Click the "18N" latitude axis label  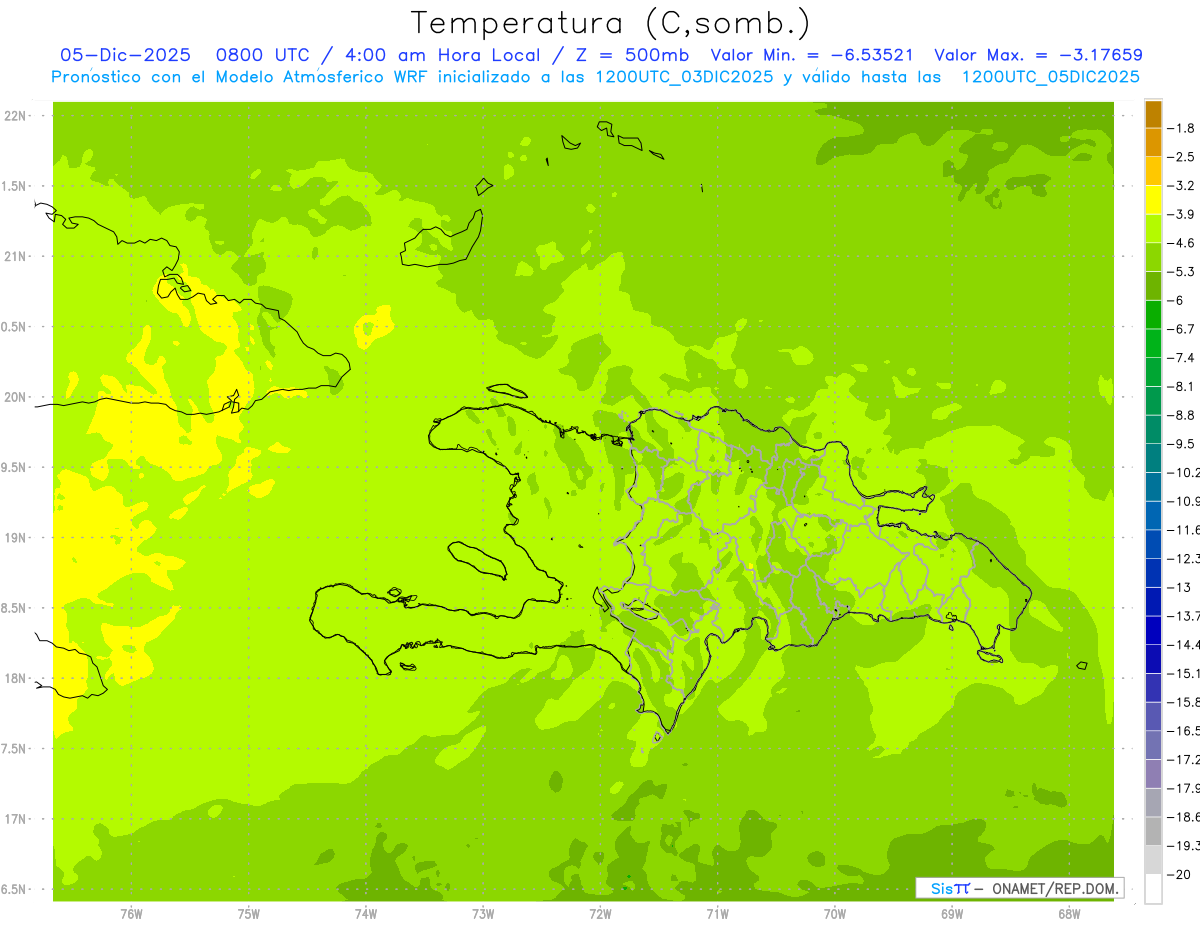click(17, 678)
